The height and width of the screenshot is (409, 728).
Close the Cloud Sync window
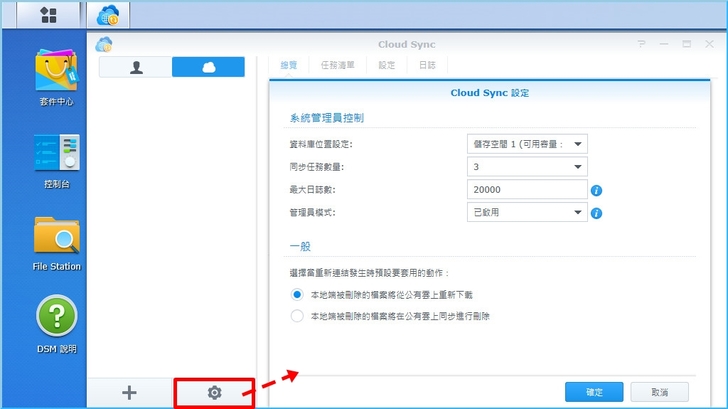pos(709,44)
